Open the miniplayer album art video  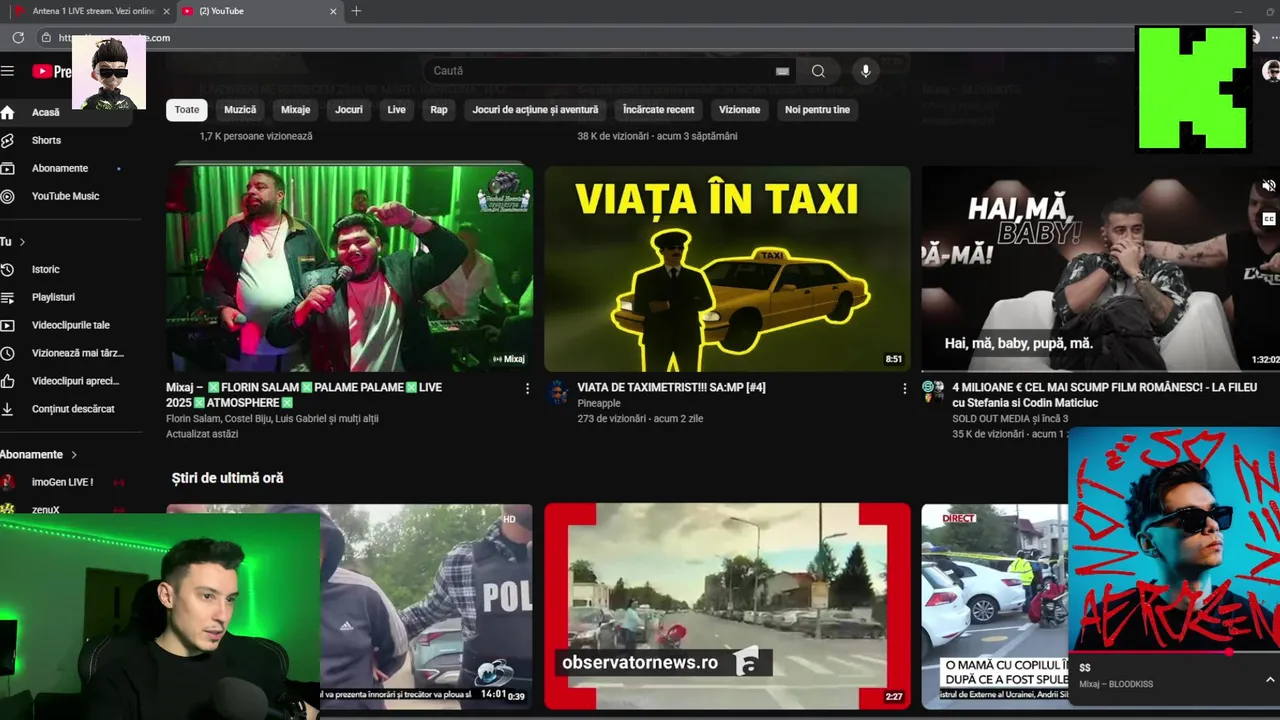coord(1174,540)
